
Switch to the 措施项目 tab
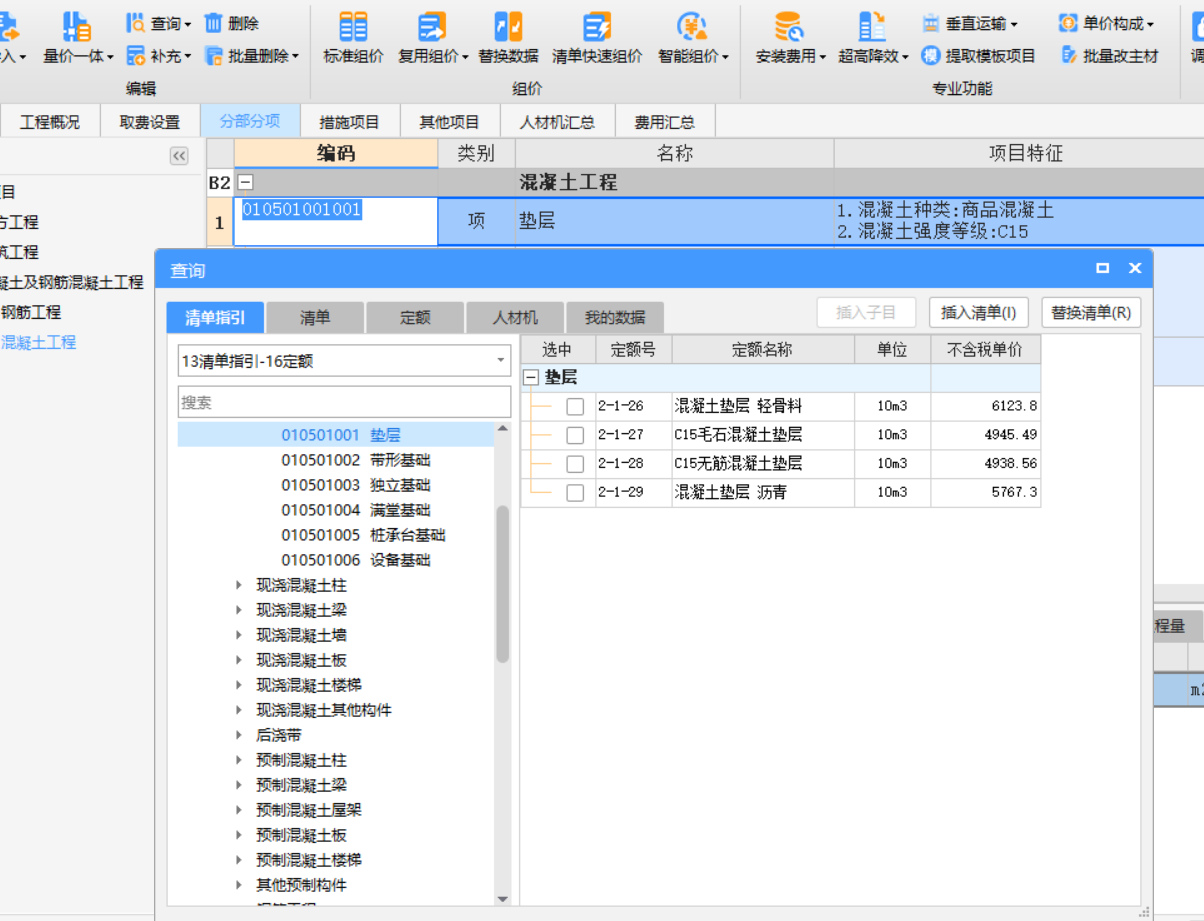click(x=350, y=122)
